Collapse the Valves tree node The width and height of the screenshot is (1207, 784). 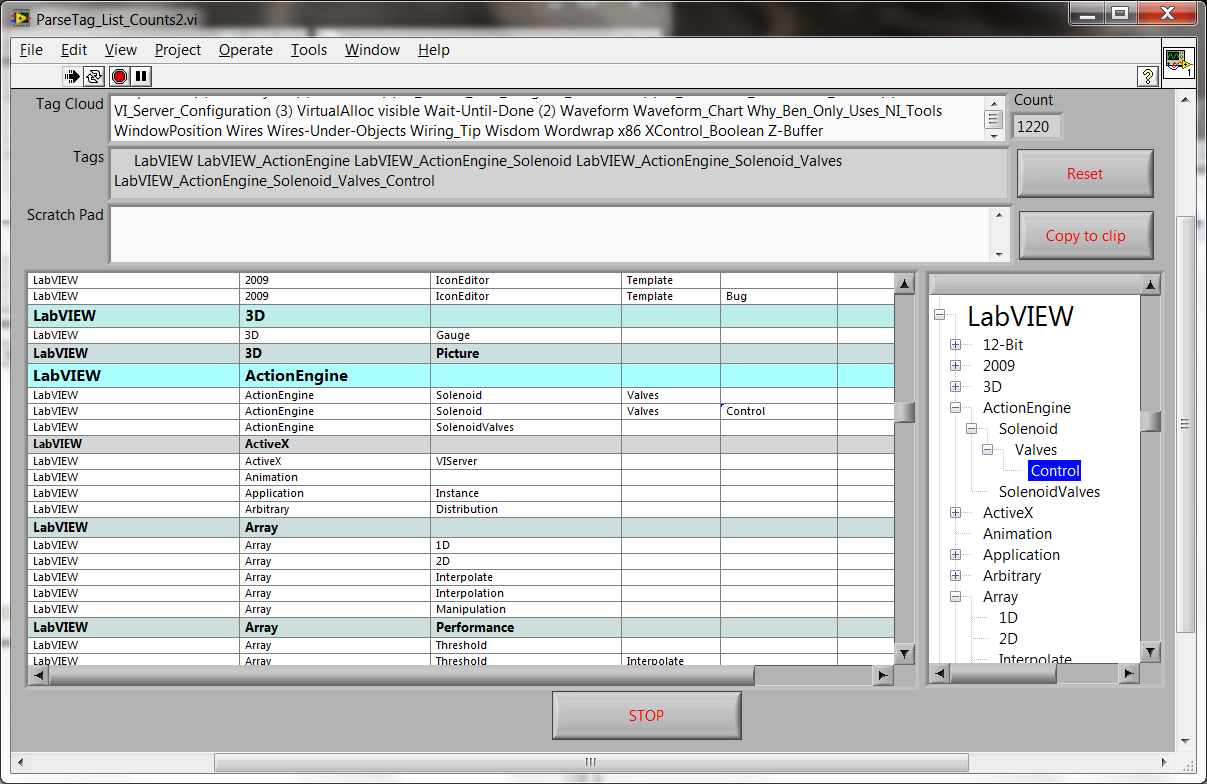click(x=987, y=450)
